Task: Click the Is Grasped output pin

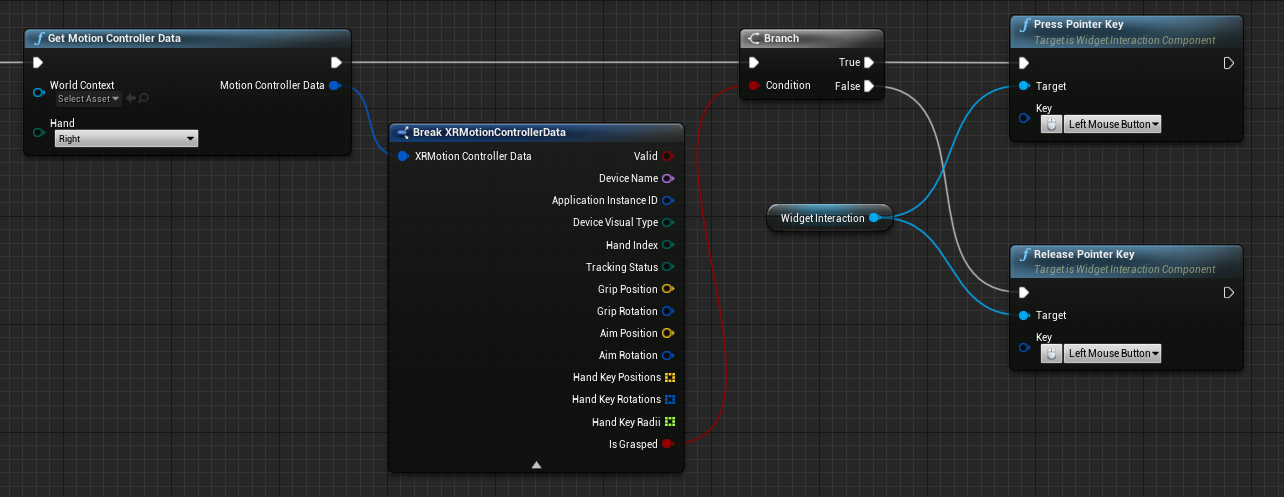Action: [668, 444]
